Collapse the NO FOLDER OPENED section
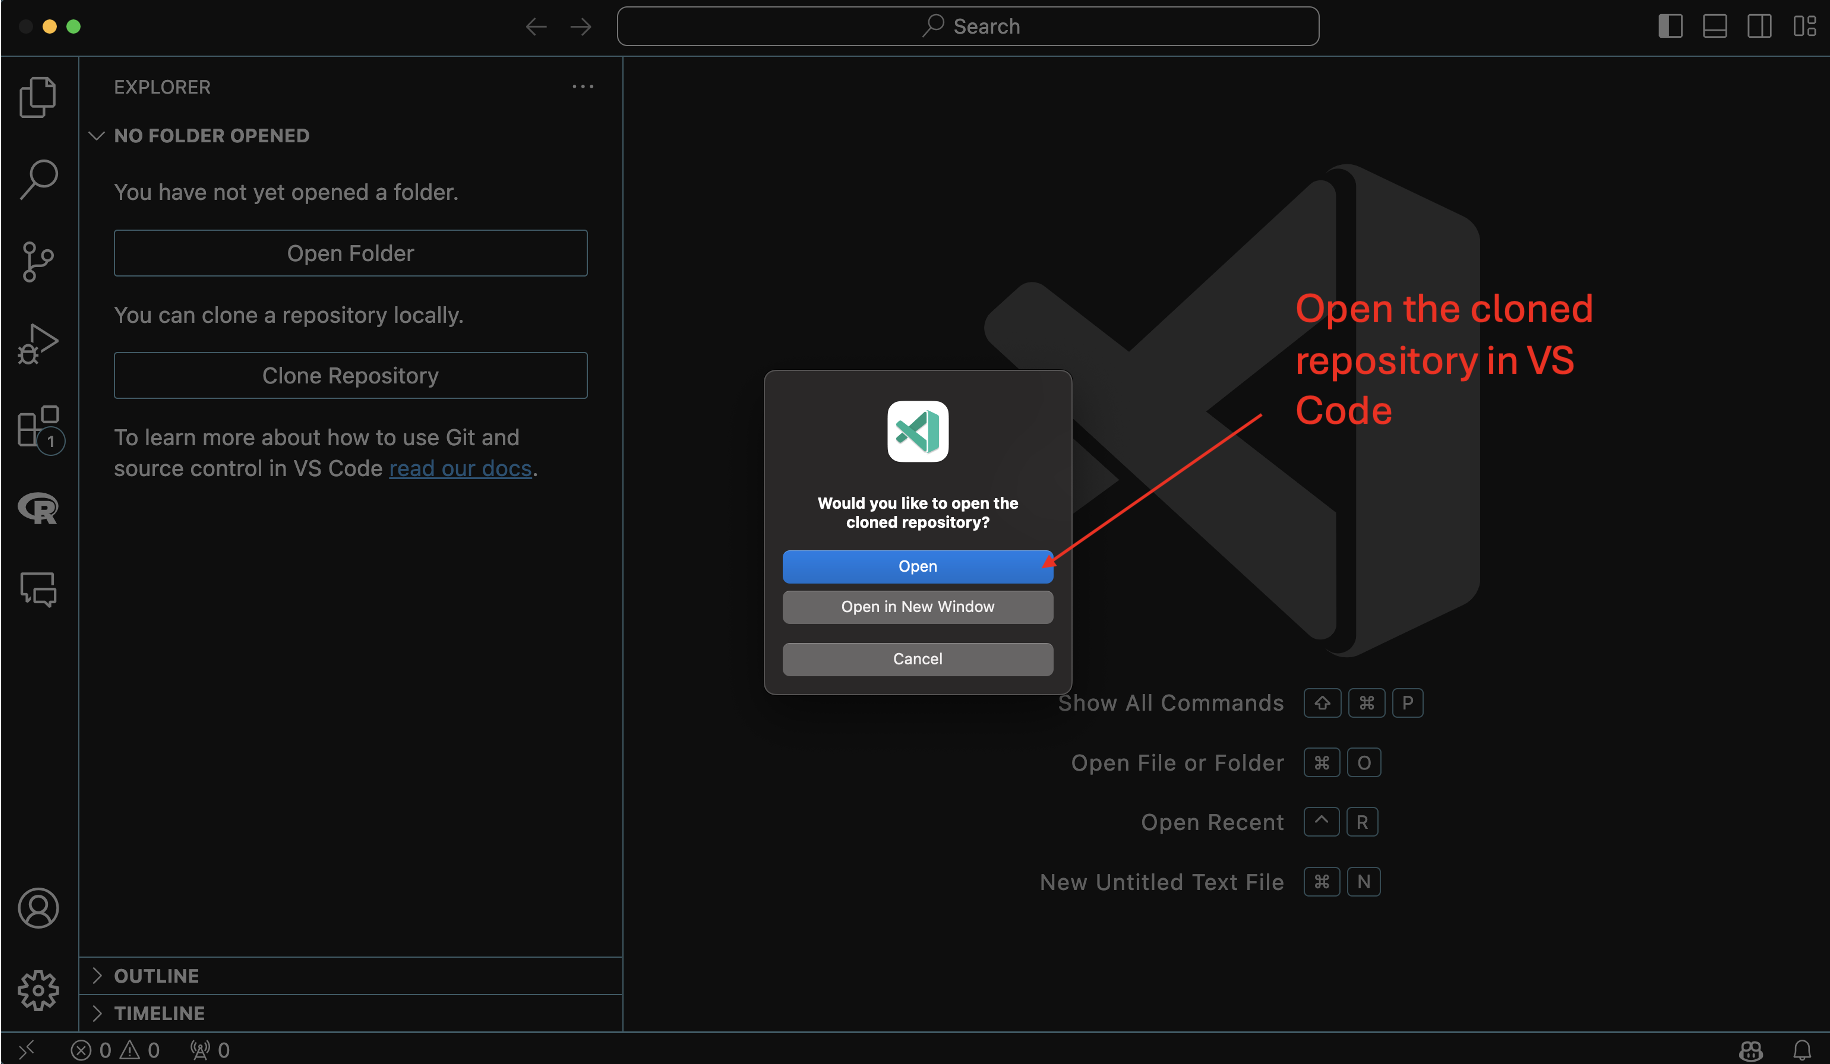This screenshot has width=1830, height=1064. coord(350,136)
